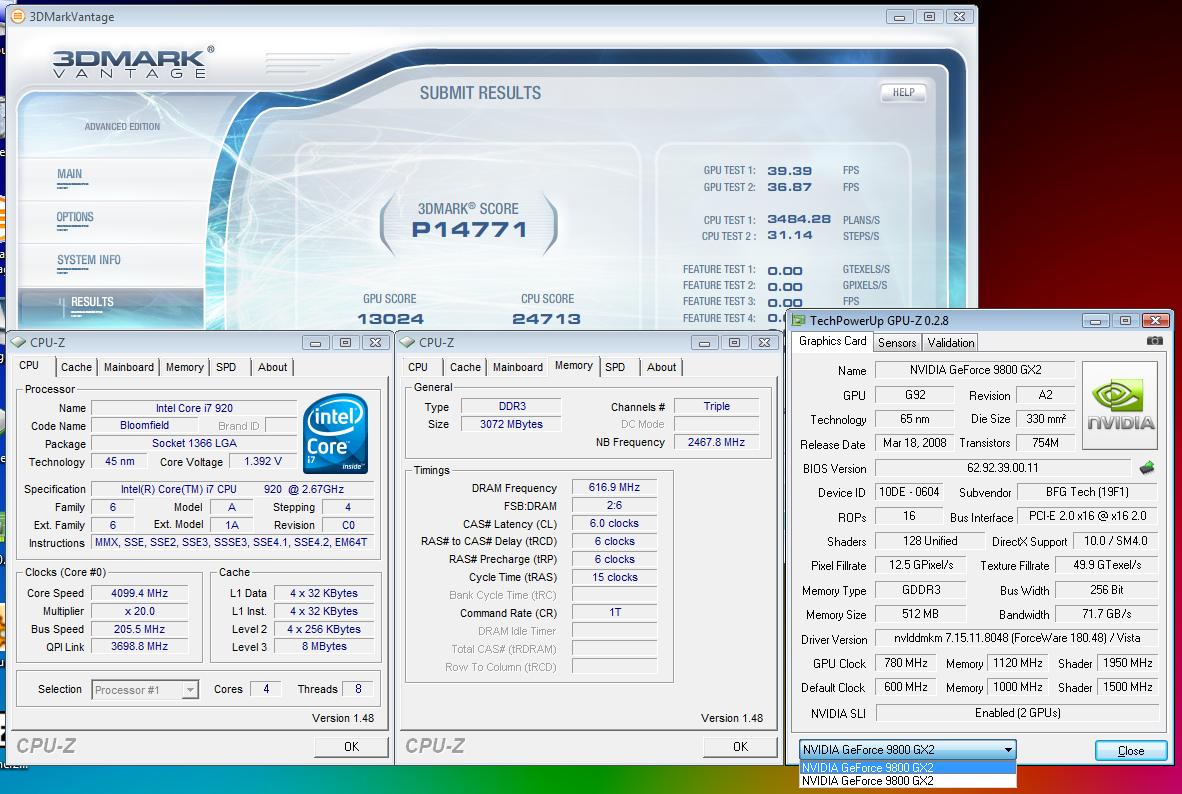Open the GPU selection dropdown in GPU-Z

click(908, 750)
